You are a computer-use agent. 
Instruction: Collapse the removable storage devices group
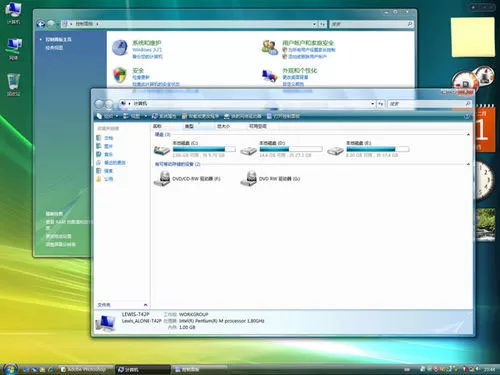[x=468, y=164]
